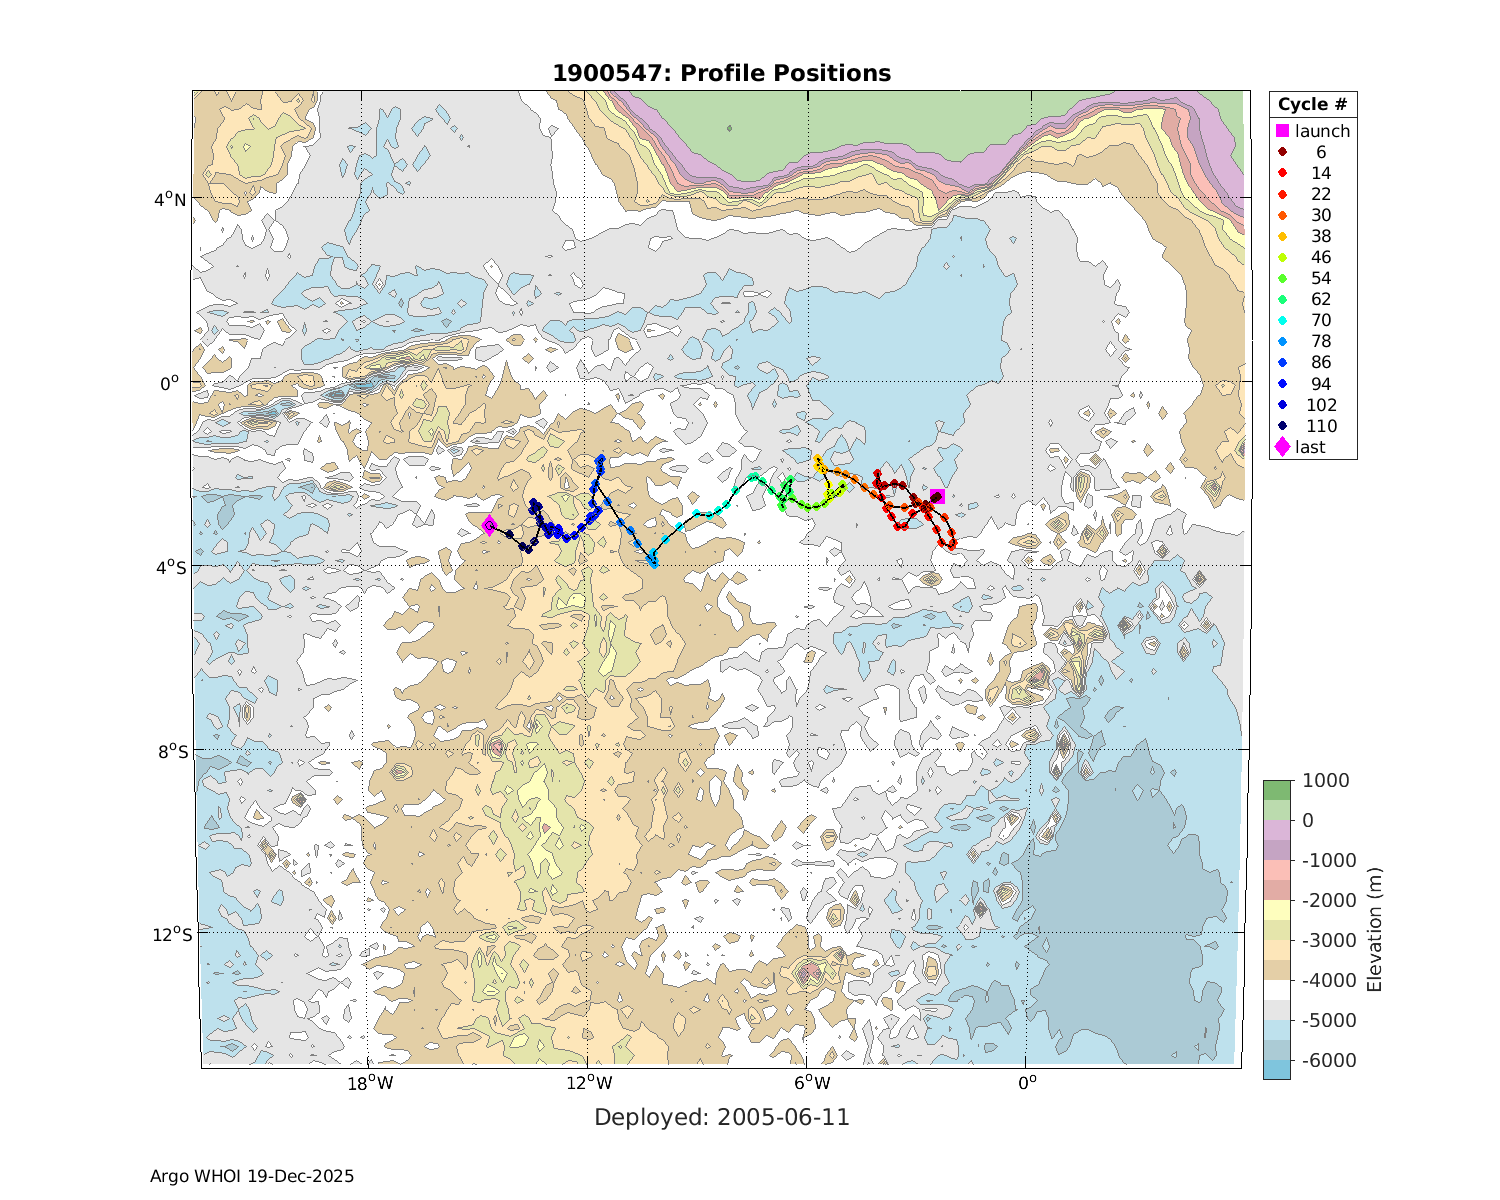Select the cycle 110 navy legend marker

click(1282, 426)
